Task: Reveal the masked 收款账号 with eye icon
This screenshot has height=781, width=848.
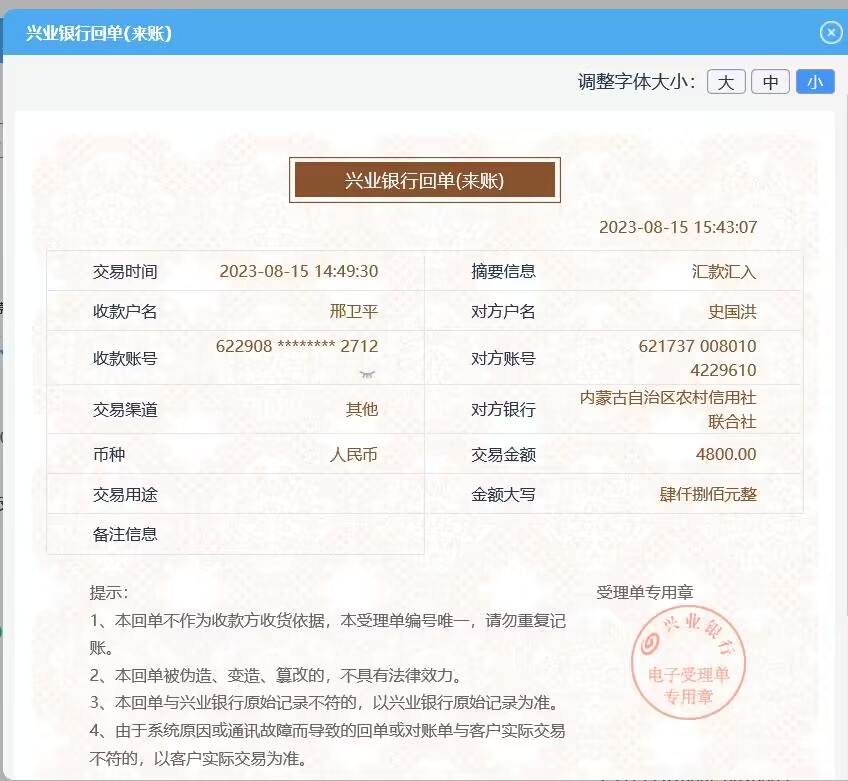Action: tap(367, 373)
